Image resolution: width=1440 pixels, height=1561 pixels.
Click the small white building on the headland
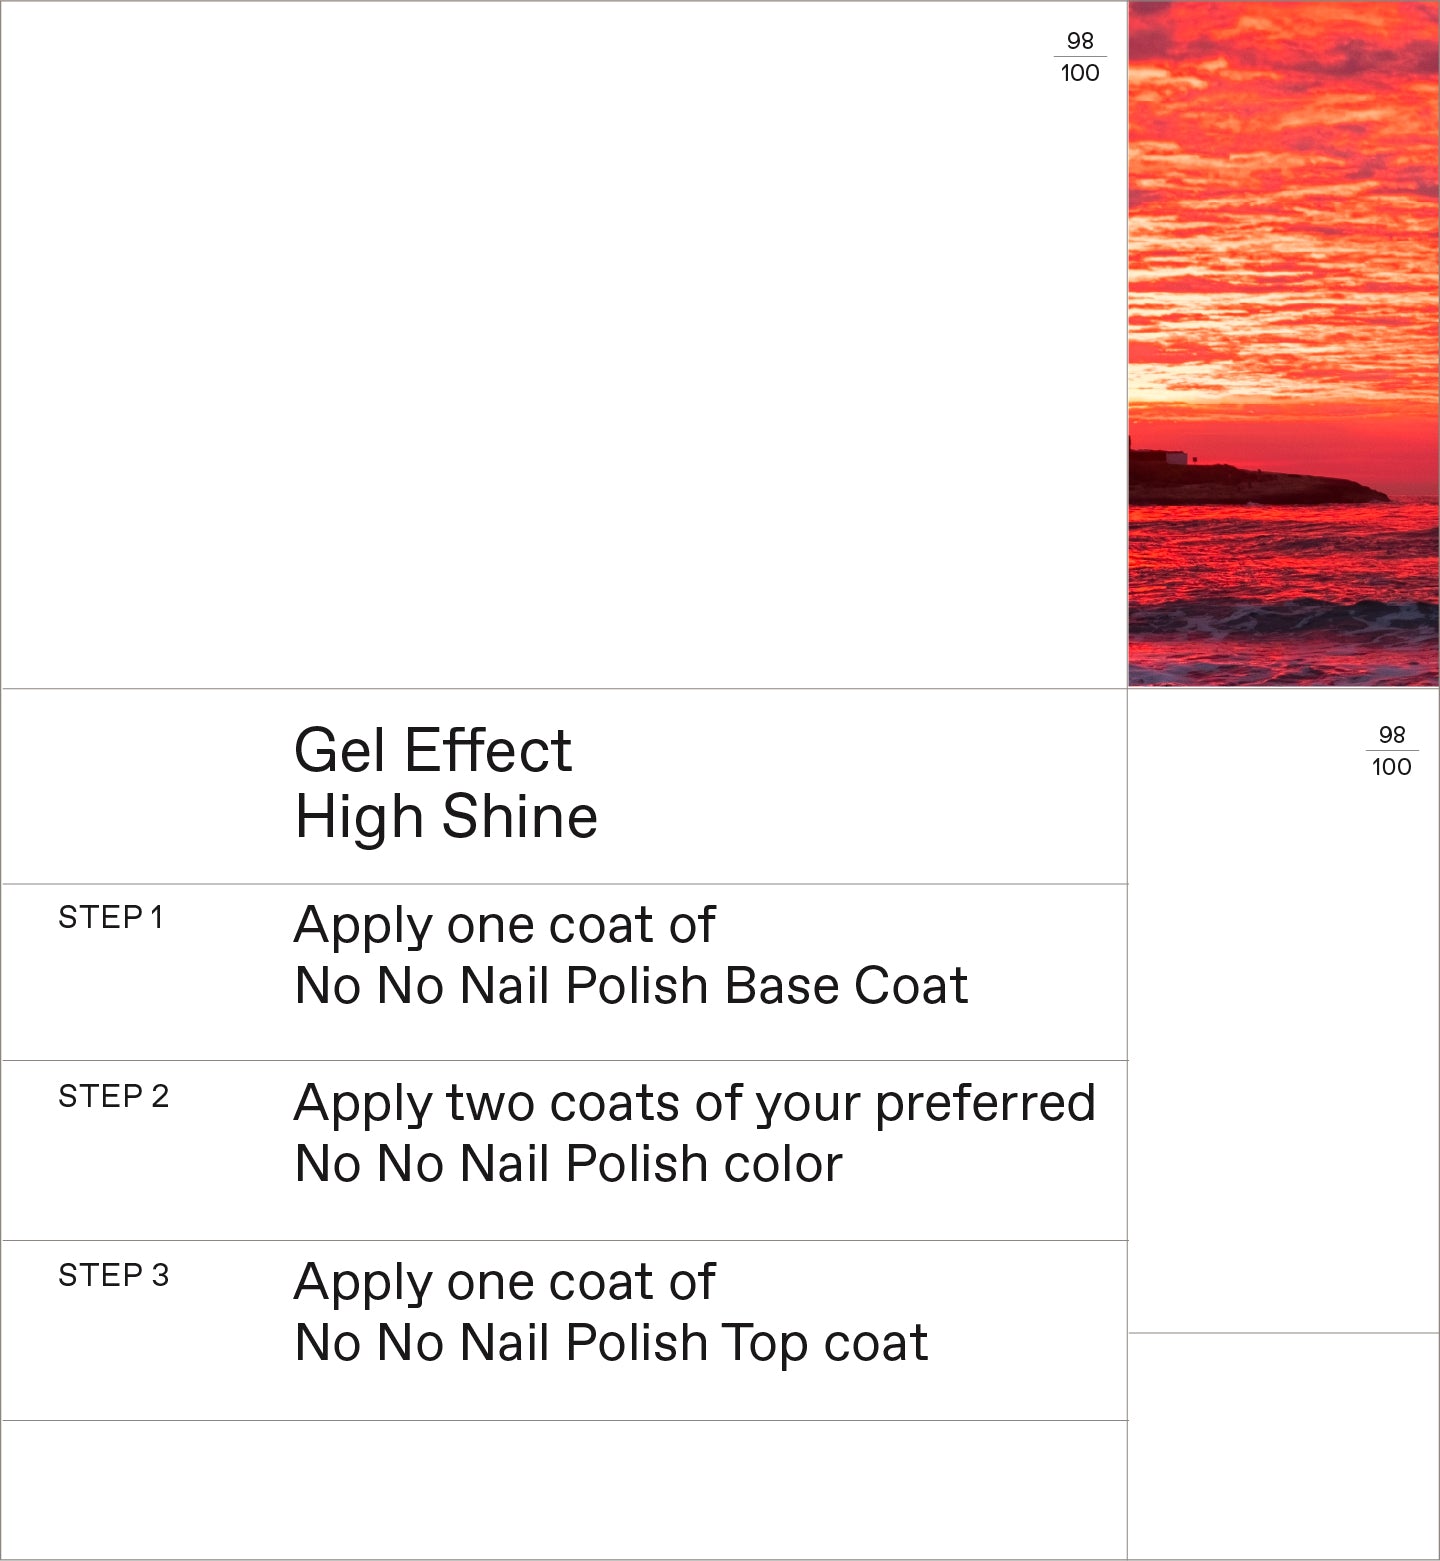pos(1176,457)
